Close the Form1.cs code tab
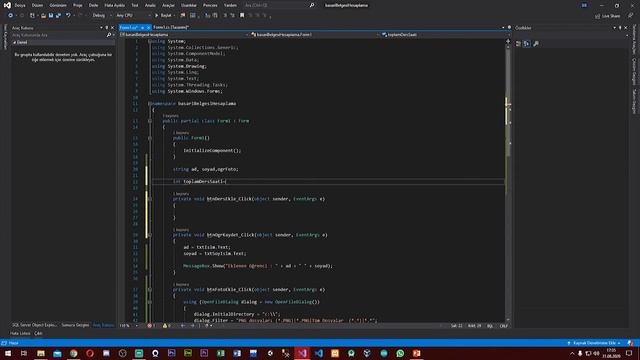 pos(149,27)
